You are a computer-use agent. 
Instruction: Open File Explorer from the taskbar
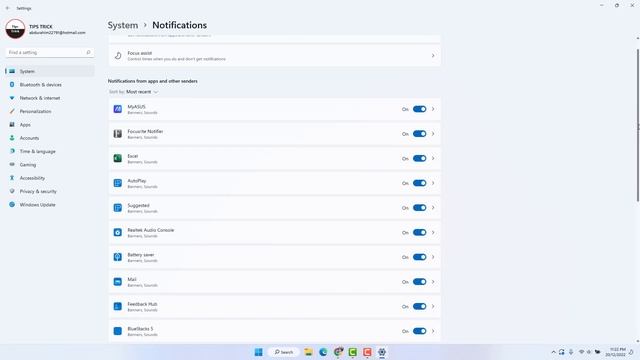tap(309, 352)
